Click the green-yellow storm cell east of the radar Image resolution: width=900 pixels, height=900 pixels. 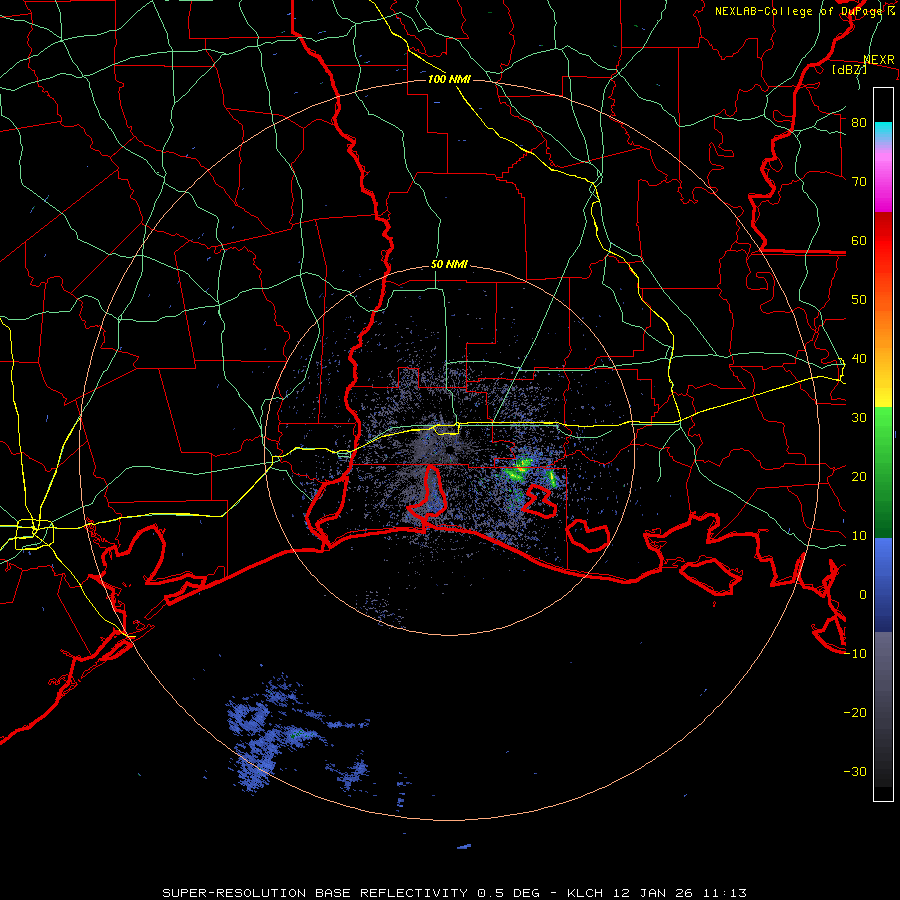(x=520, y=468)
